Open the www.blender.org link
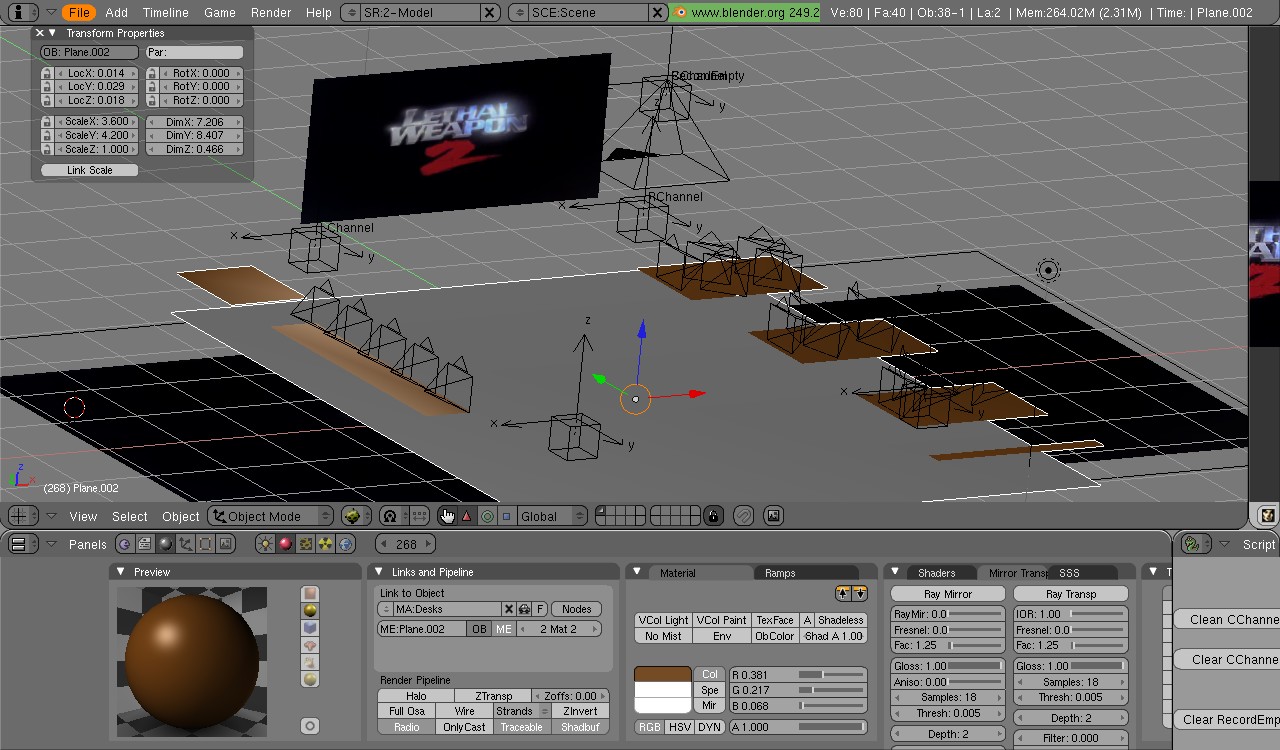Viewport: 1280px width, 750px height. [746, 12]
